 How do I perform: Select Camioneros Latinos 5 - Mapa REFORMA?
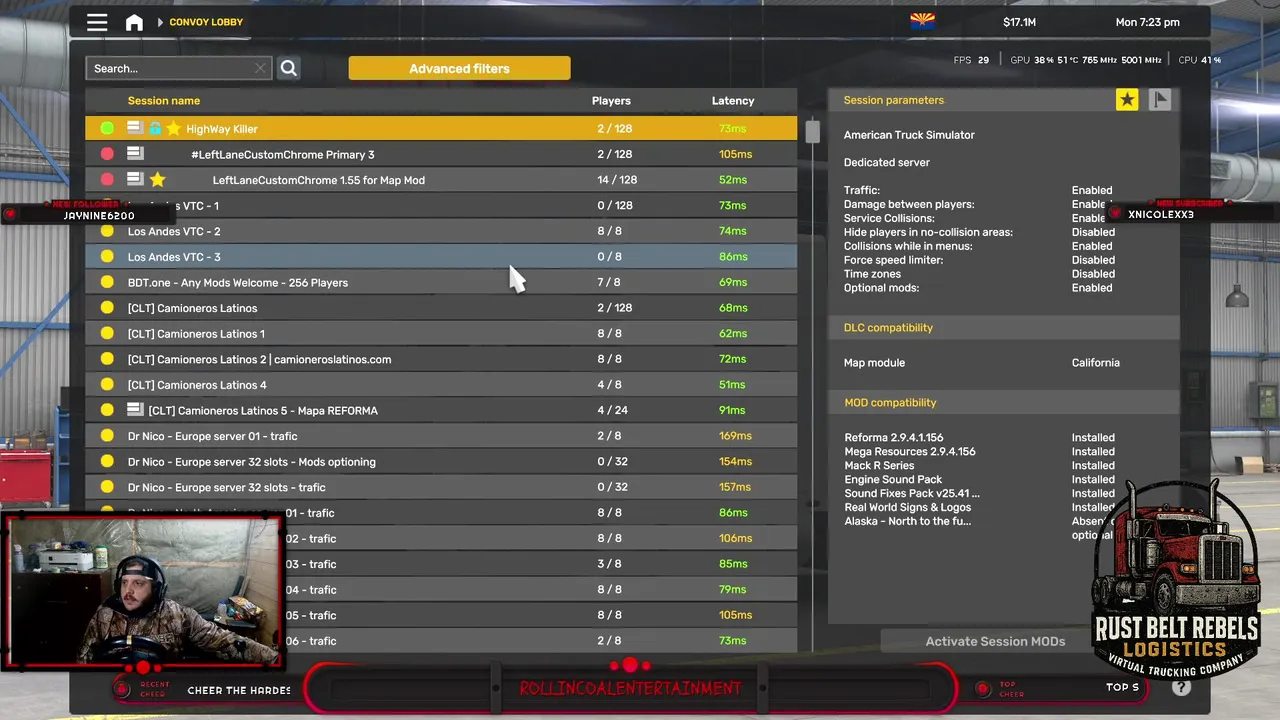pyautogui.click(x=441, y=410)
